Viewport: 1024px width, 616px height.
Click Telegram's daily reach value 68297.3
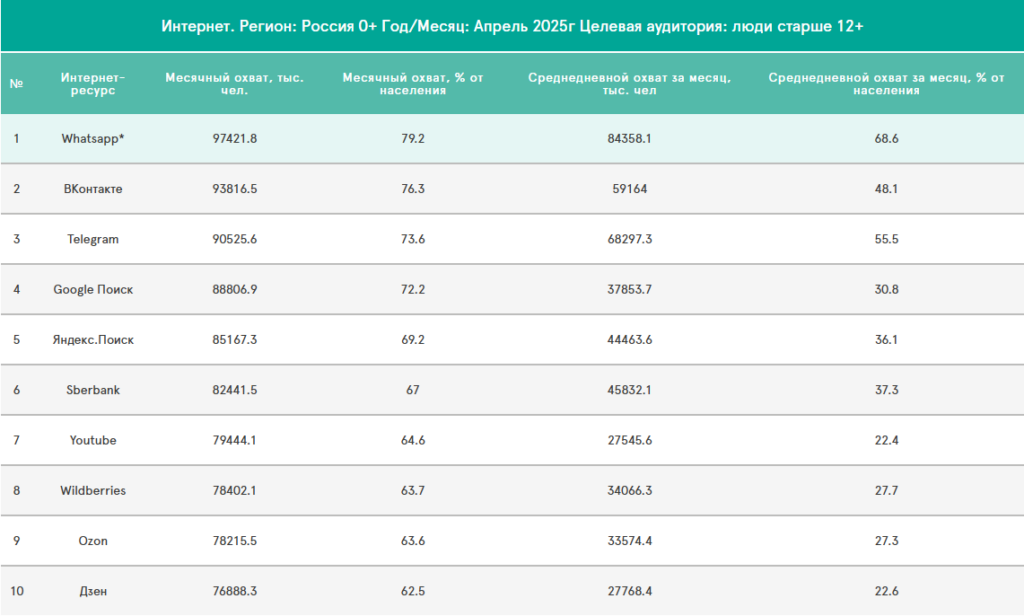coord(630,239)
